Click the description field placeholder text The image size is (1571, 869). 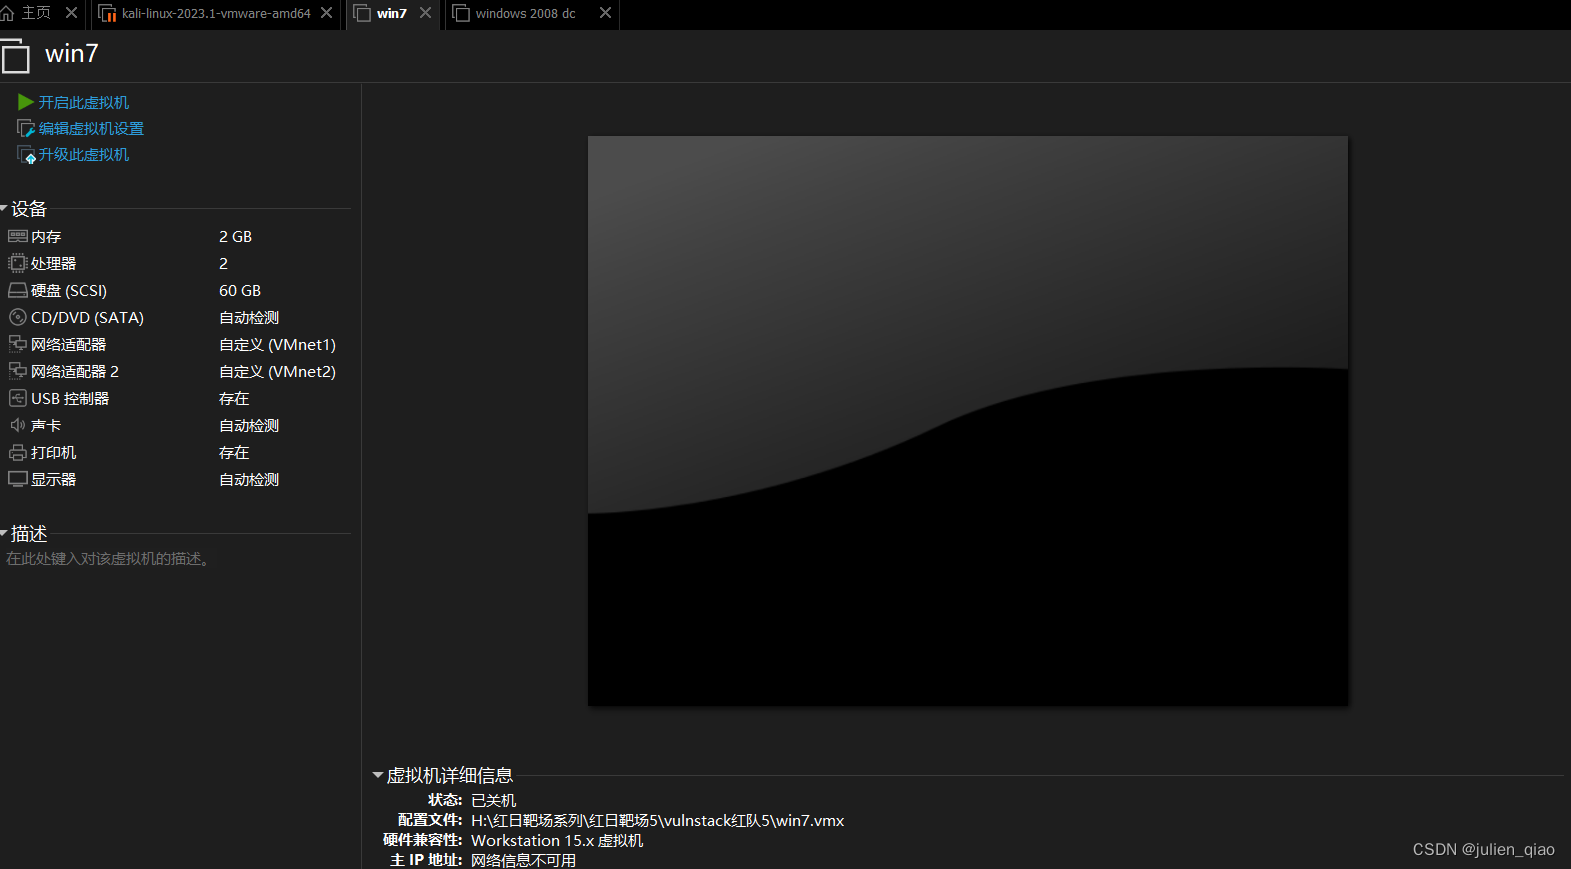110,559
